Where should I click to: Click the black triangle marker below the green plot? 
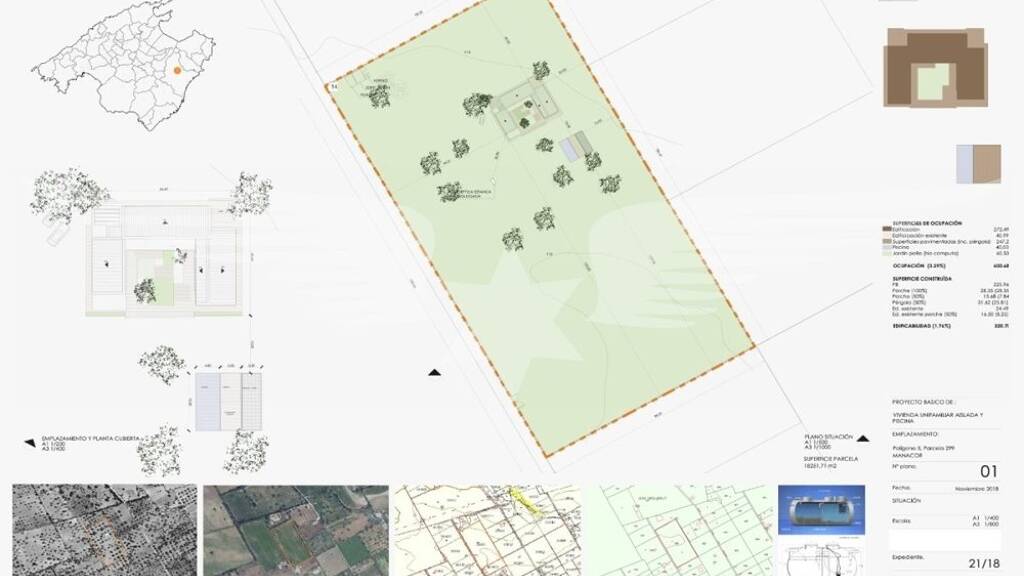434,373
